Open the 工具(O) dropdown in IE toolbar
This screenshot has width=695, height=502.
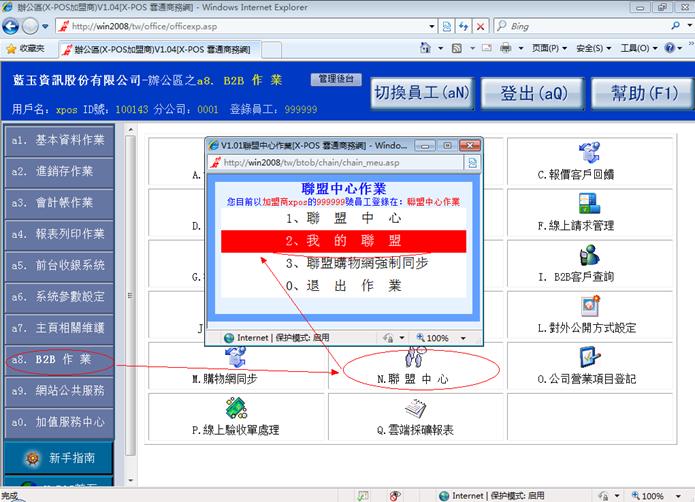[642, 48]
